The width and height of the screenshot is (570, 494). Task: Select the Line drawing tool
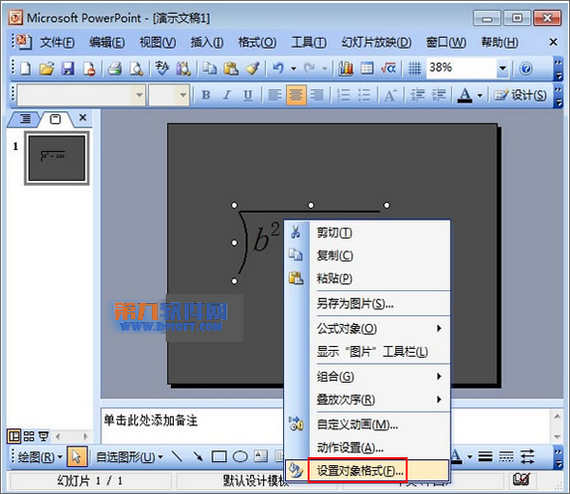(177, 457)
